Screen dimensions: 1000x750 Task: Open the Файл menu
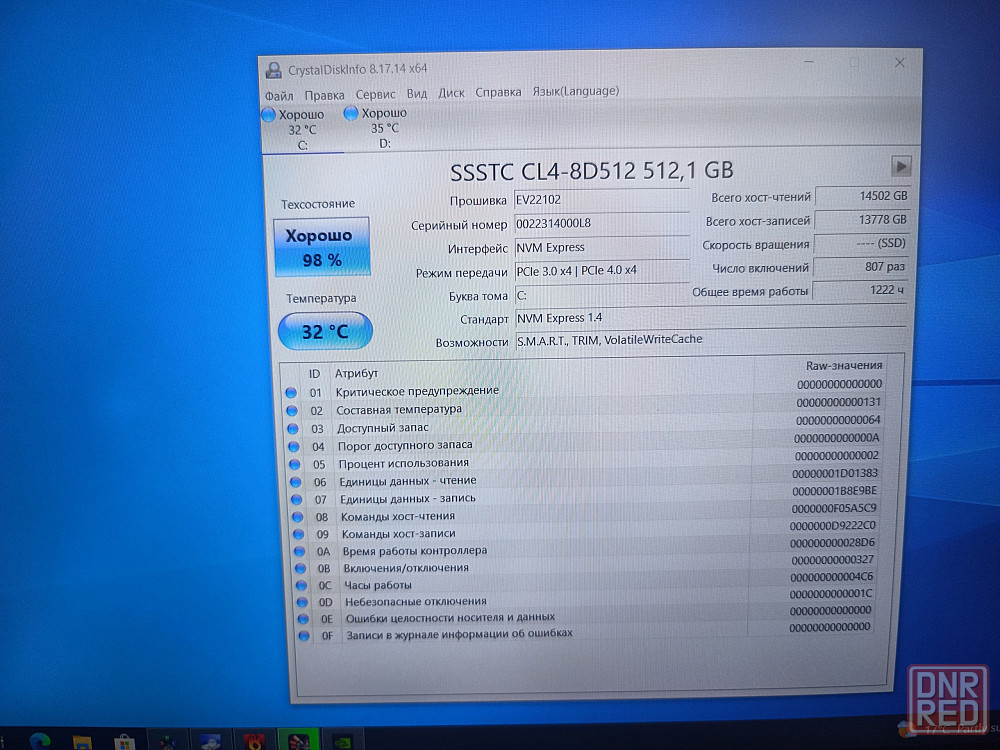[x=279, y=96]
